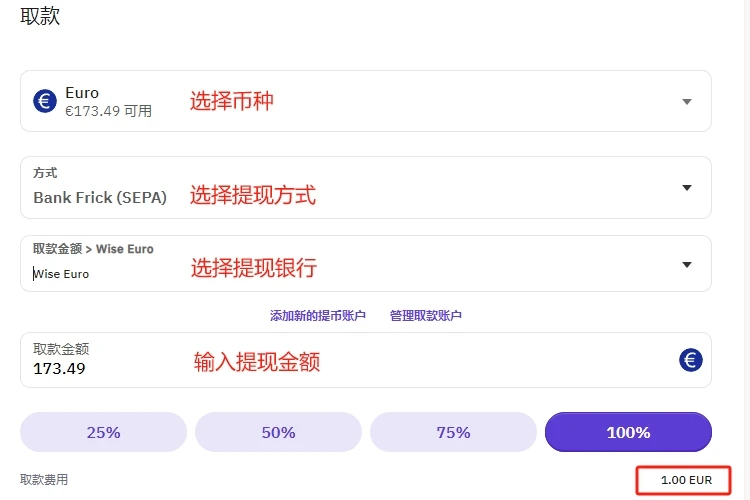Expand the Euro currency dropdown arrow

click(687, 101)
